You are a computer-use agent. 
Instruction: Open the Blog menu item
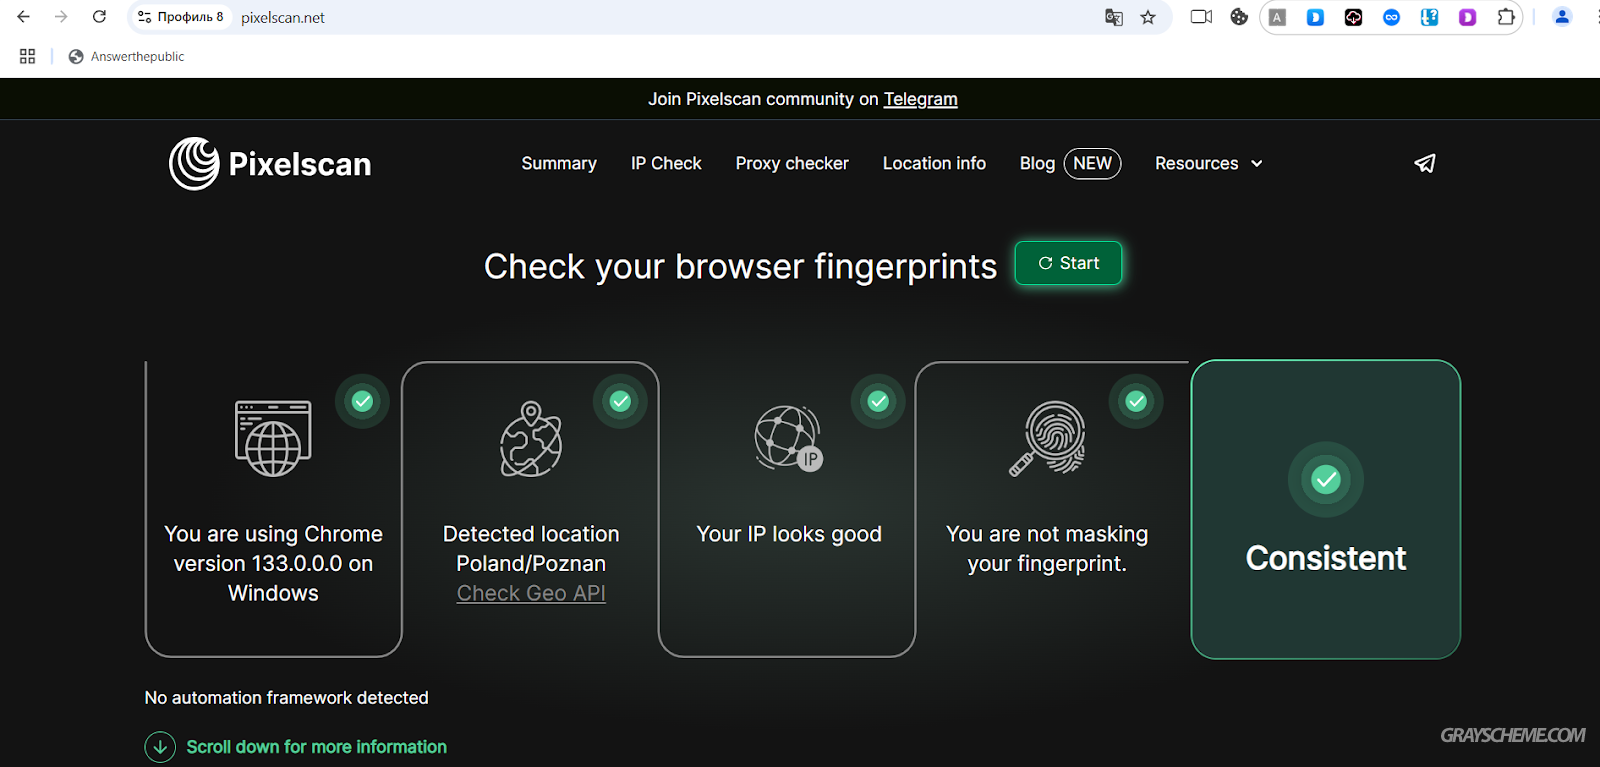(1037, 163)
